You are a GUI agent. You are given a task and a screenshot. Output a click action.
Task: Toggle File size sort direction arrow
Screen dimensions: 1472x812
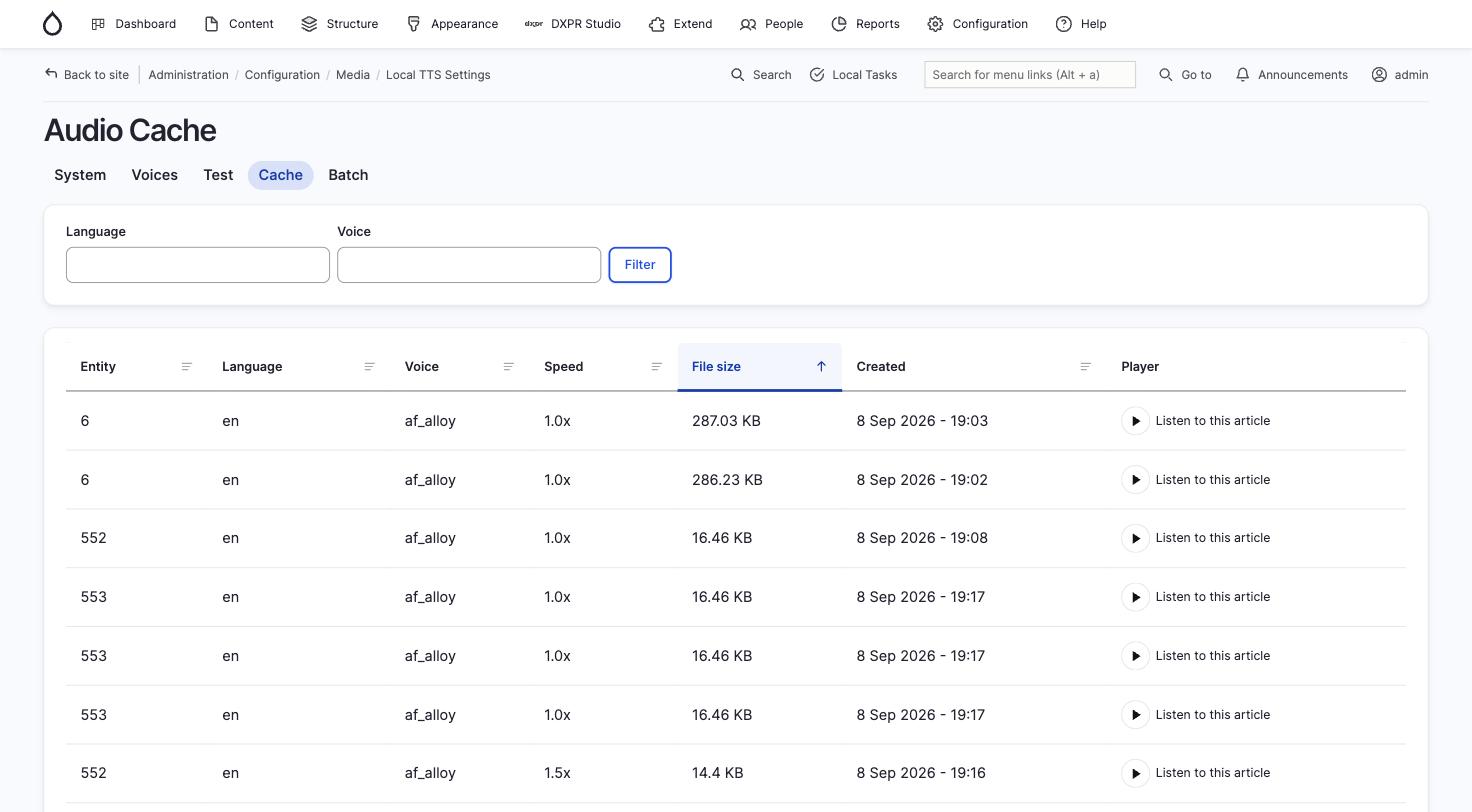(821, 367)
